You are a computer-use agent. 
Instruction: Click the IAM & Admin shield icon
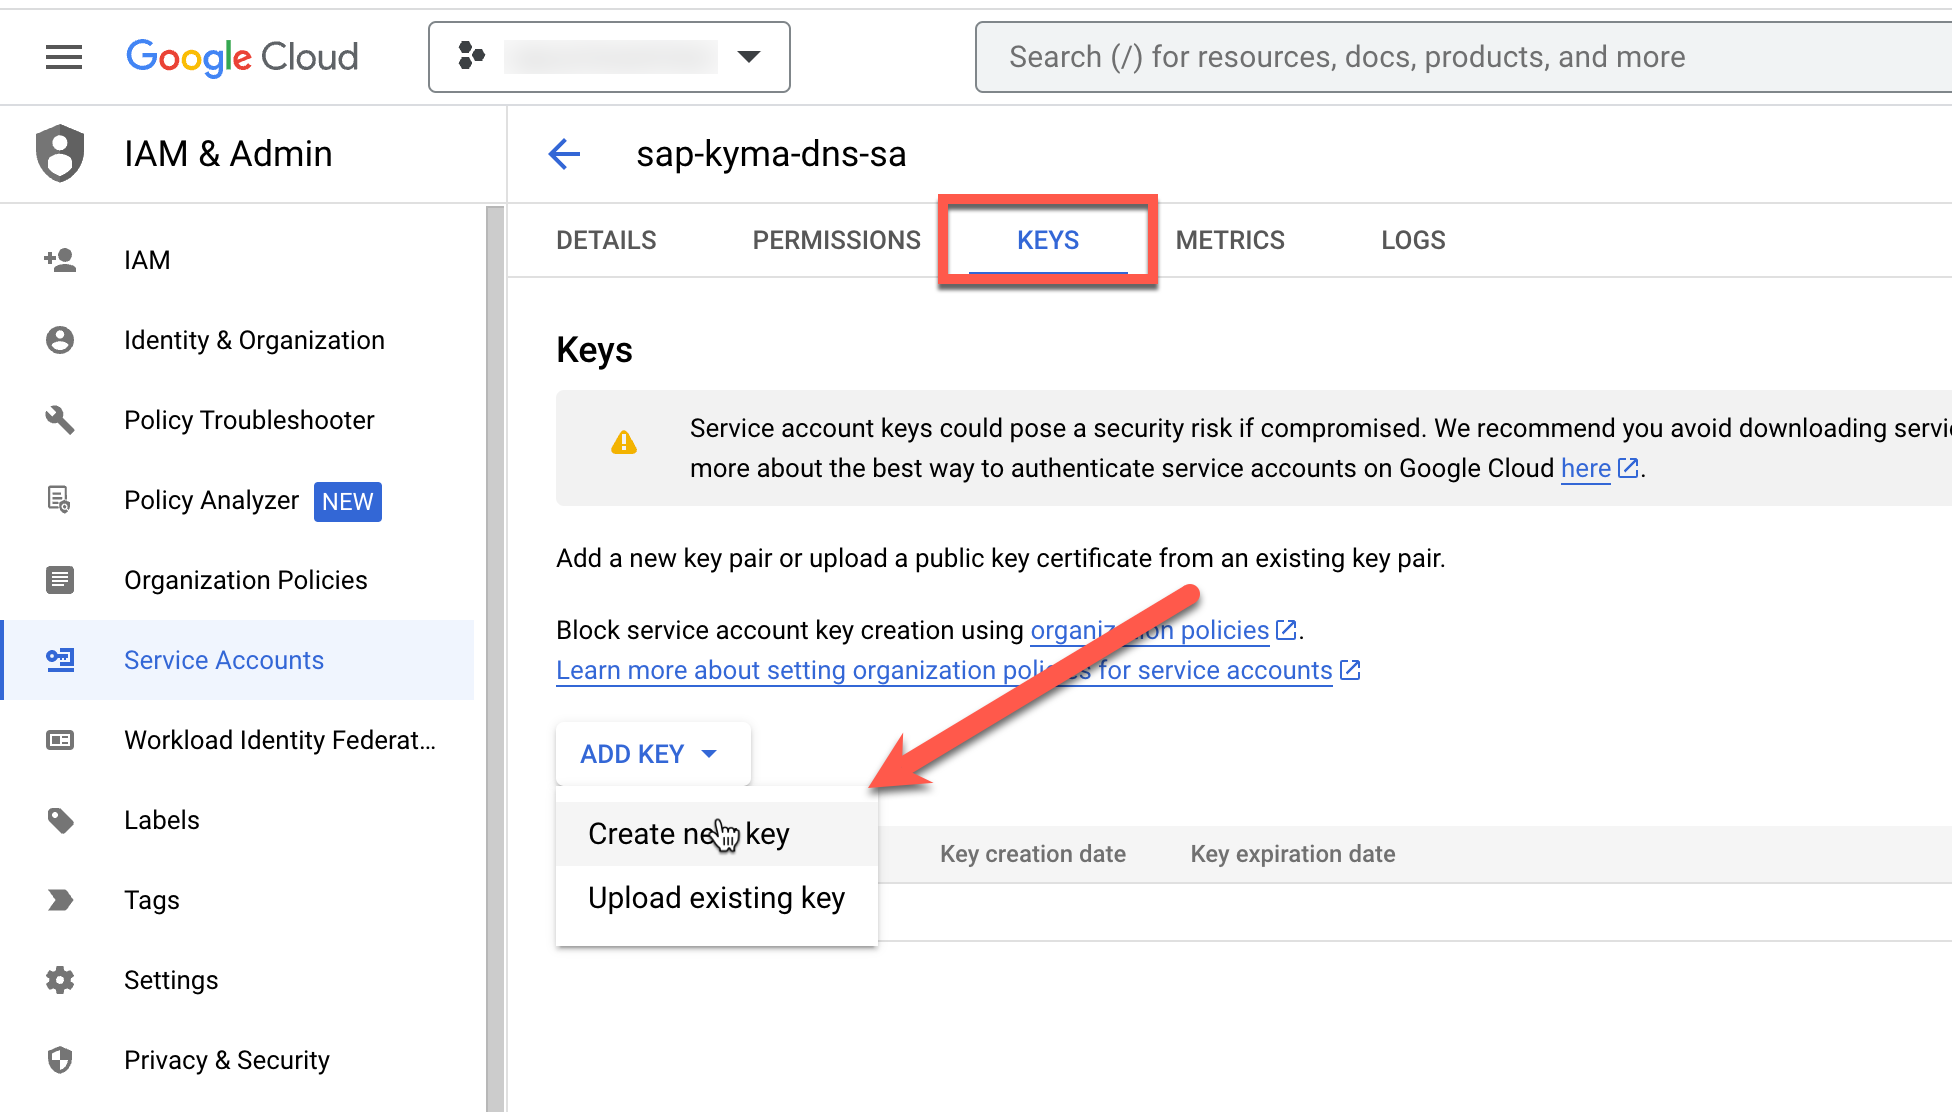(60, 153)
